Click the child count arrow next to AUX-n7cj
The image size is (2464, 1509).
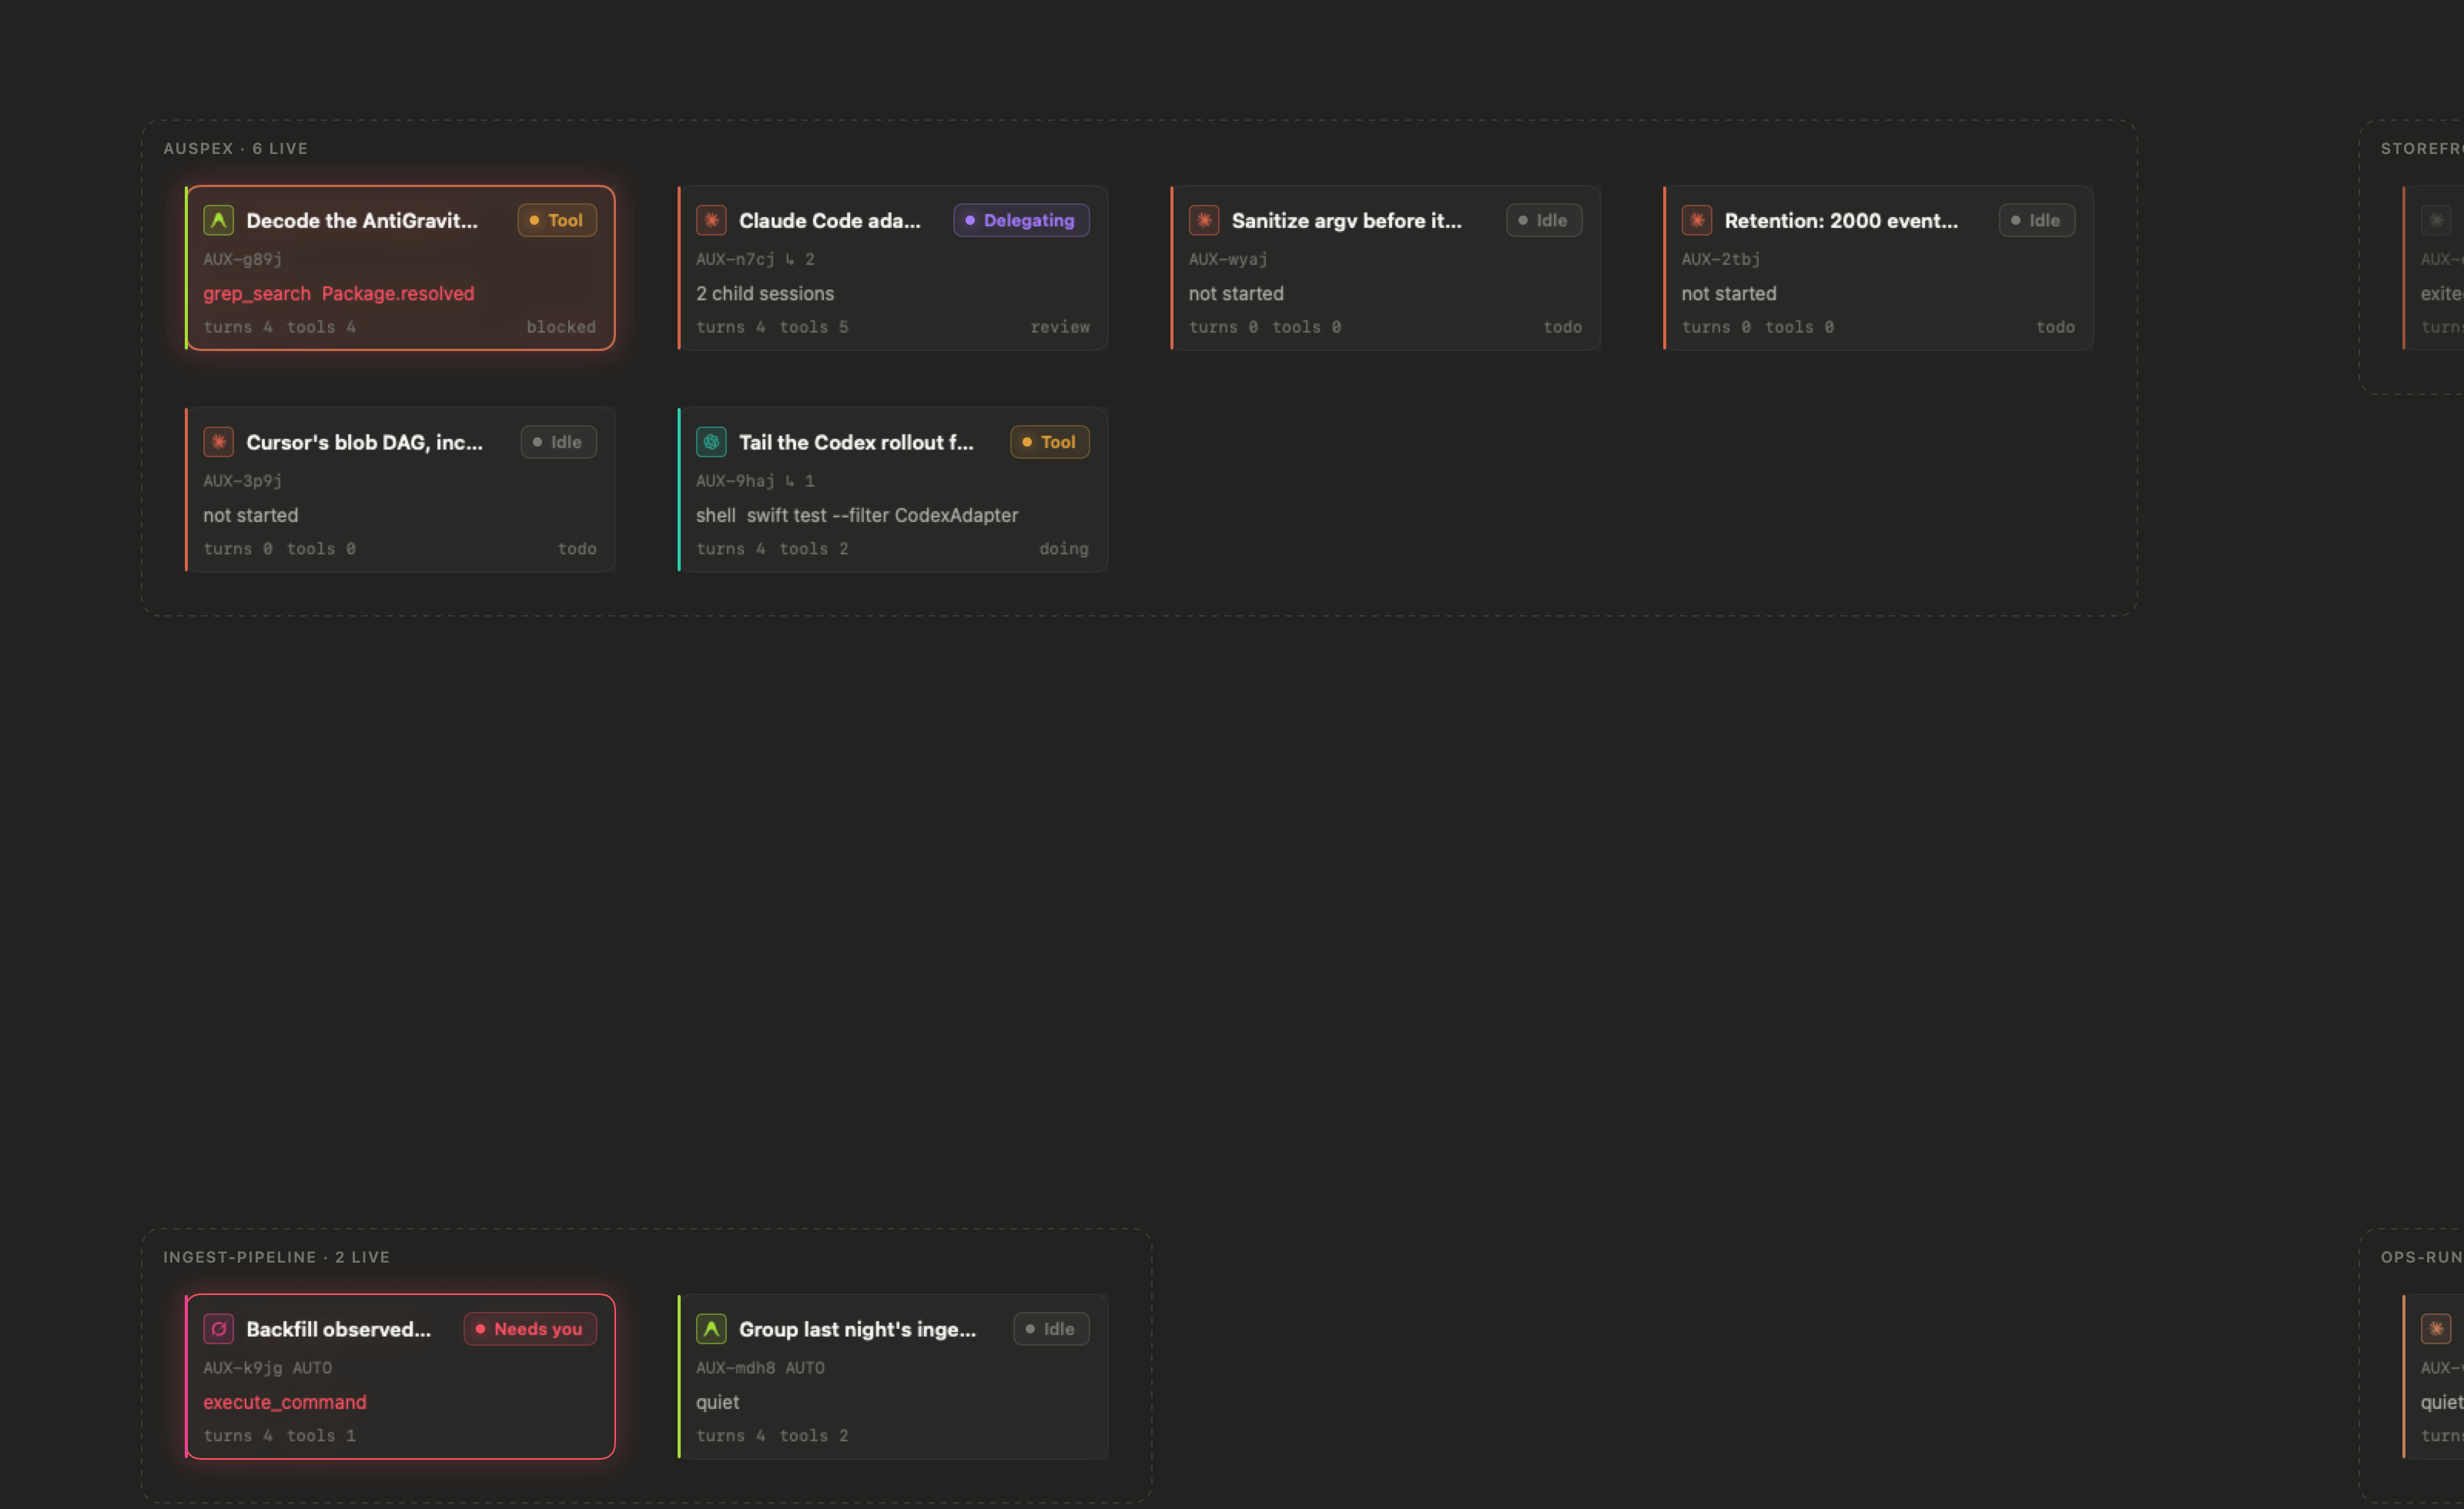click(800, 260)
